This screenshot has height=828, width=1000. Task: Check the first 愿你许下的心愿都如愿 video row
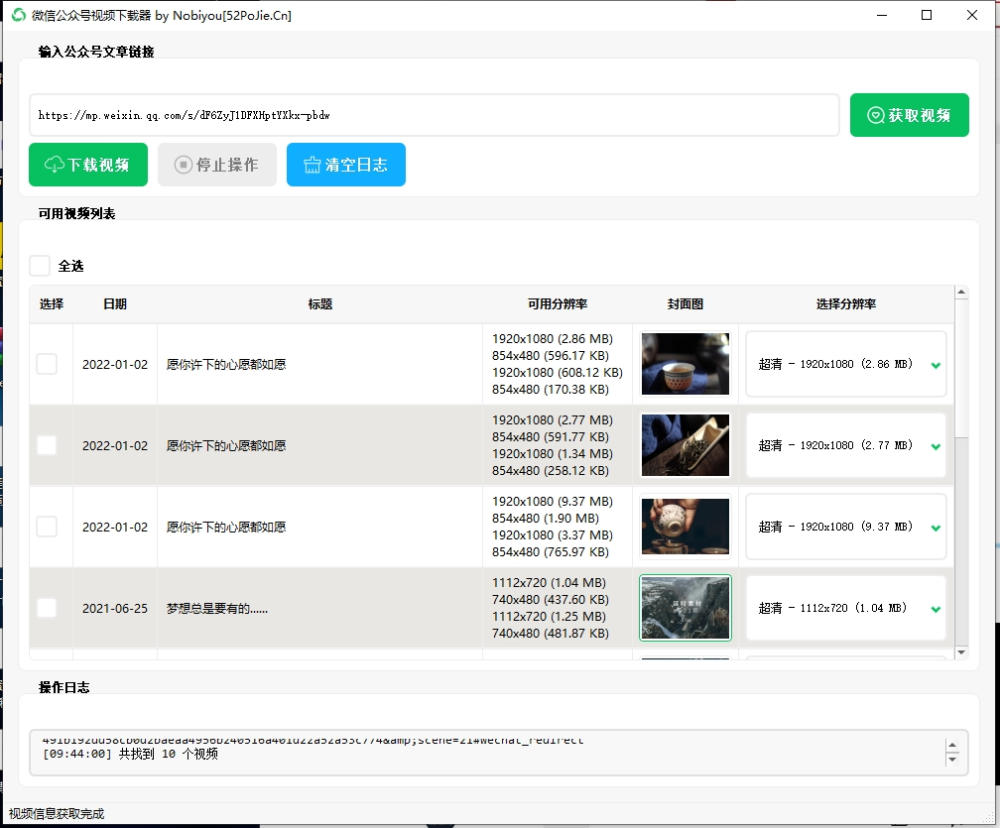click(47, 364)
